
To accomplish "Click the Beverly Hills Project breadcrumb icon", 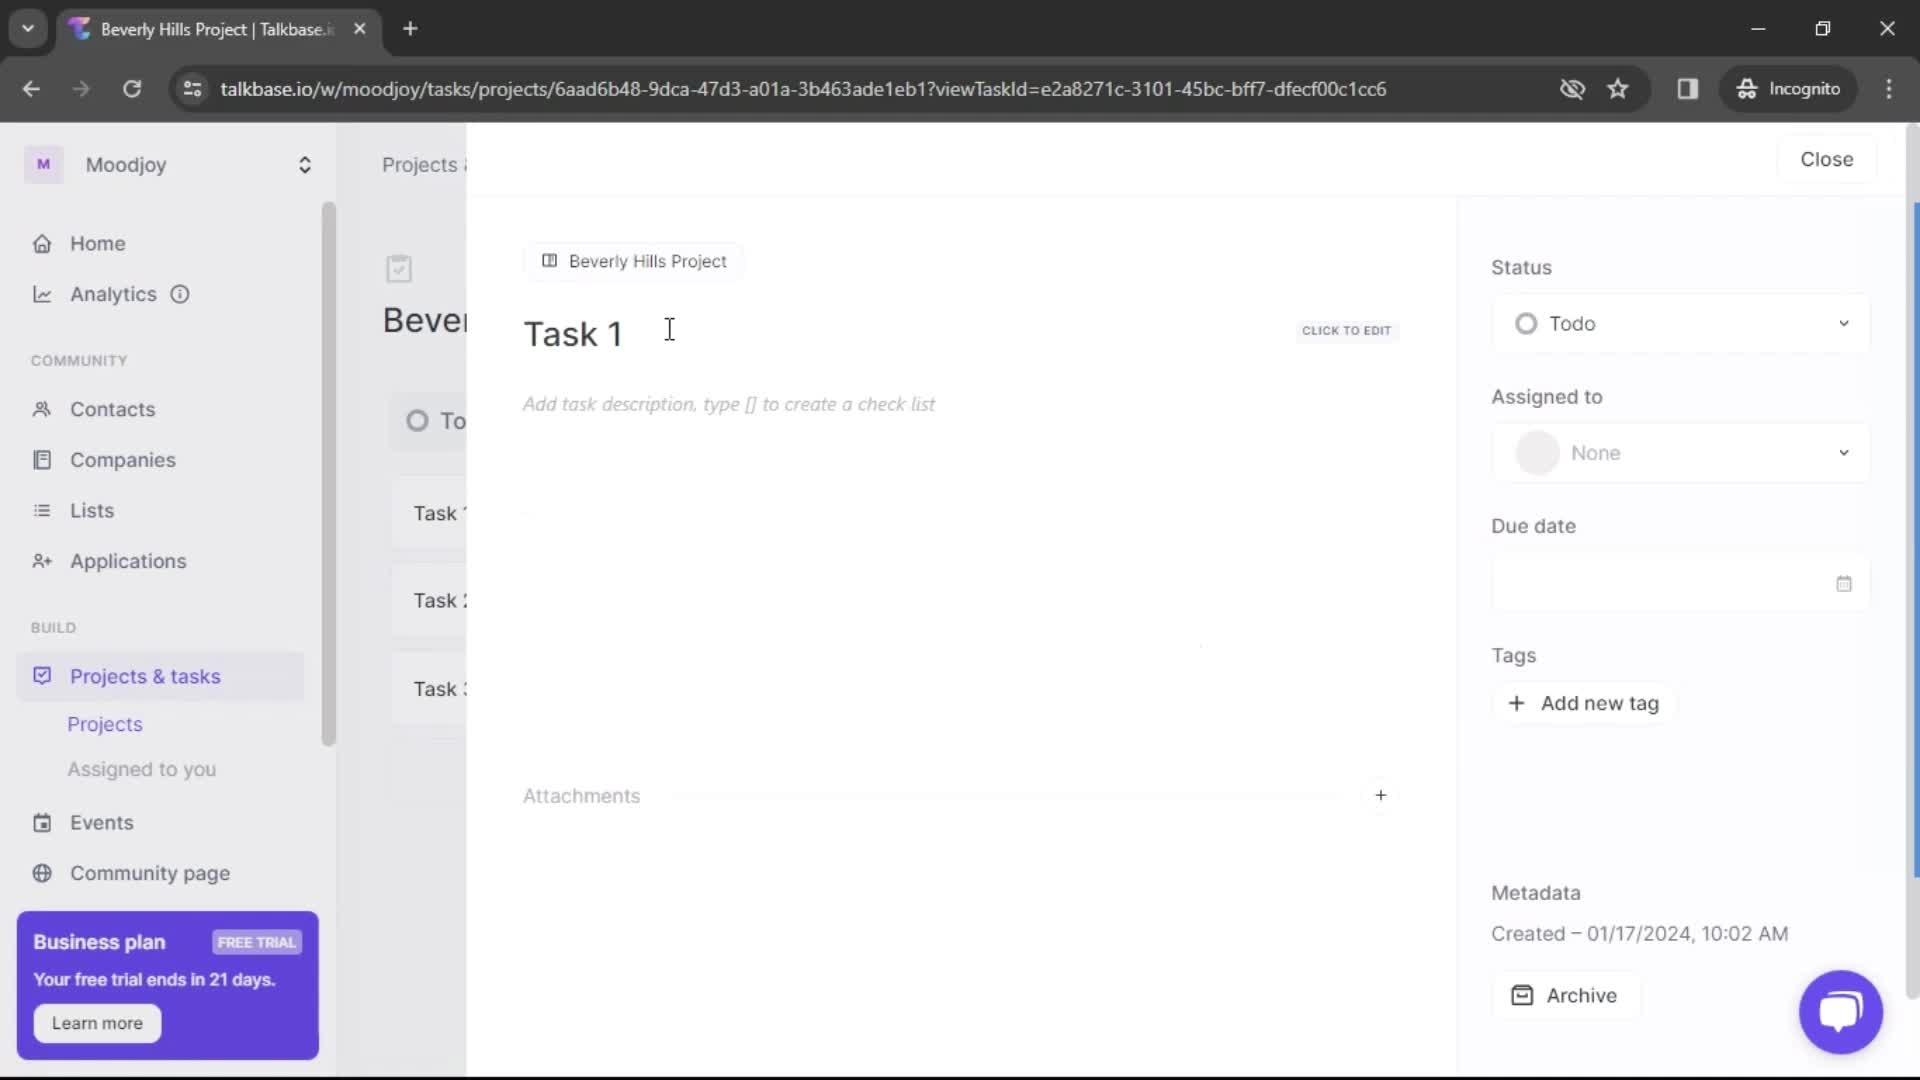I will [550, 261].
